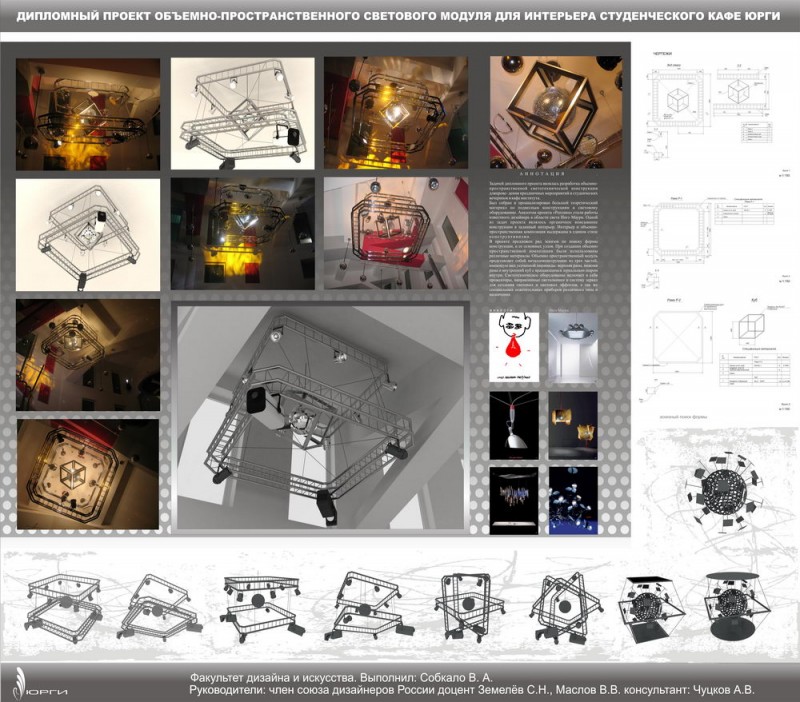Open the poster thumbnail with face and red drop
The height and width of the screenshot is (702, 800).
[x=514, y=347]
